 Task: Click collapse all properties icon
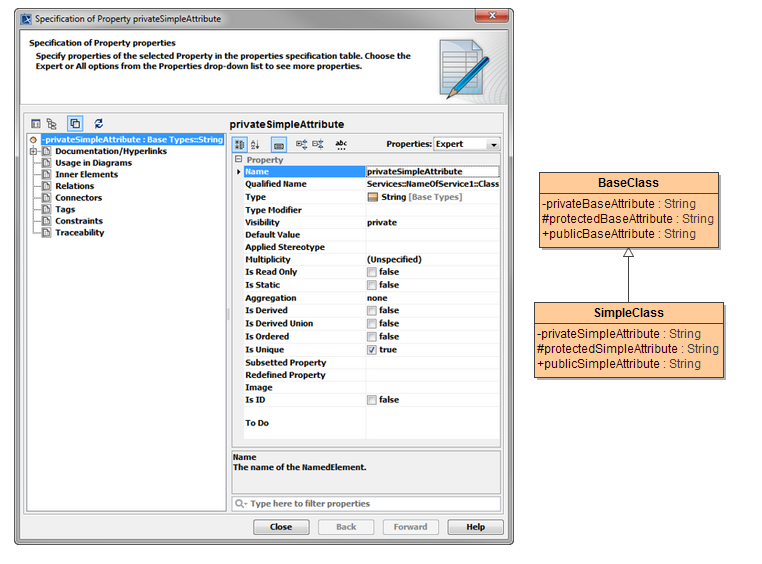pyautogui.click(x=318, y=144)
